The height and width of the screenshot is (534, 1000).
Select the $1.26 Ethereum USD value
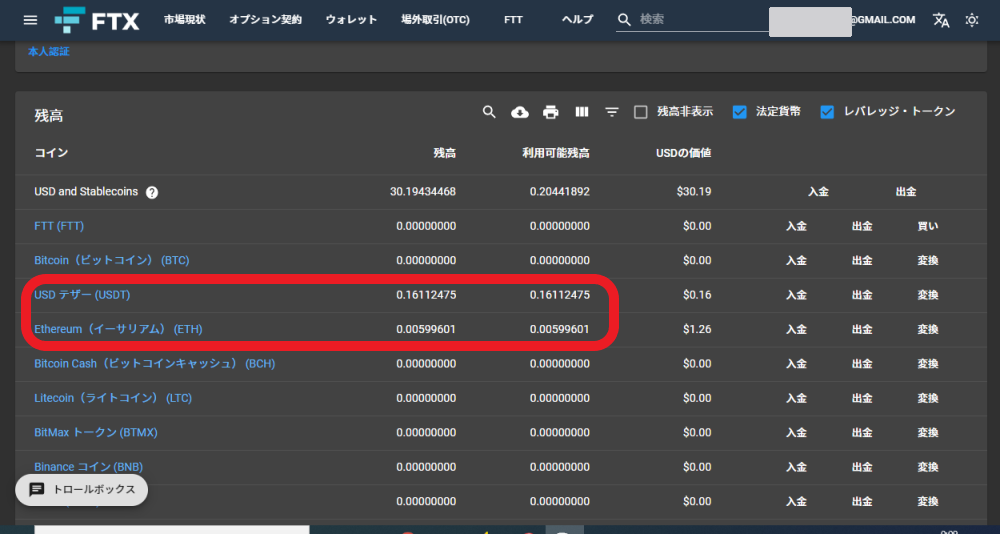pos(697,330)
